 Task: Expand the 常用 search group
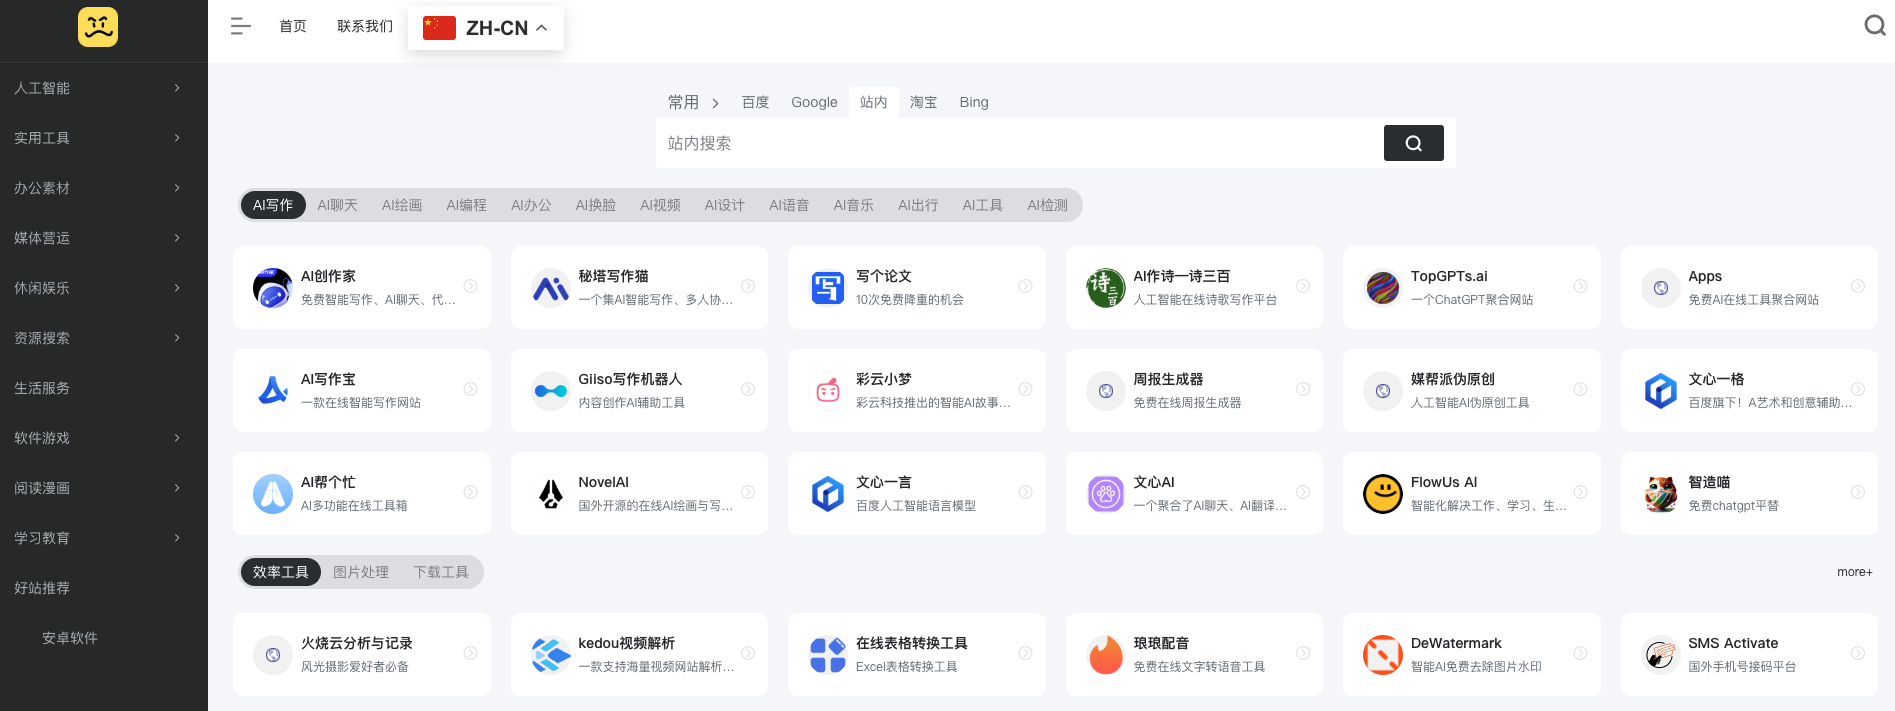click(x=693, y=102)
